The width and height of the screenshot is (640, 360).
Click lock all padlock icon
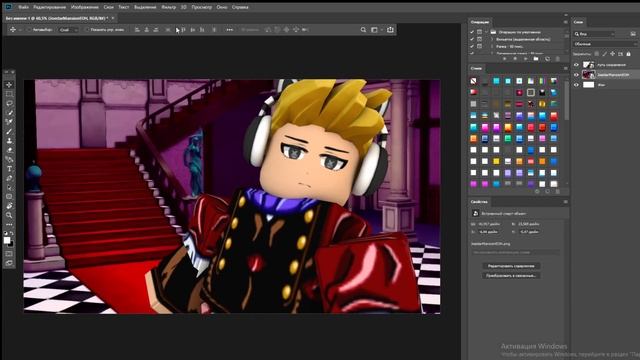(x=629, y=54)
